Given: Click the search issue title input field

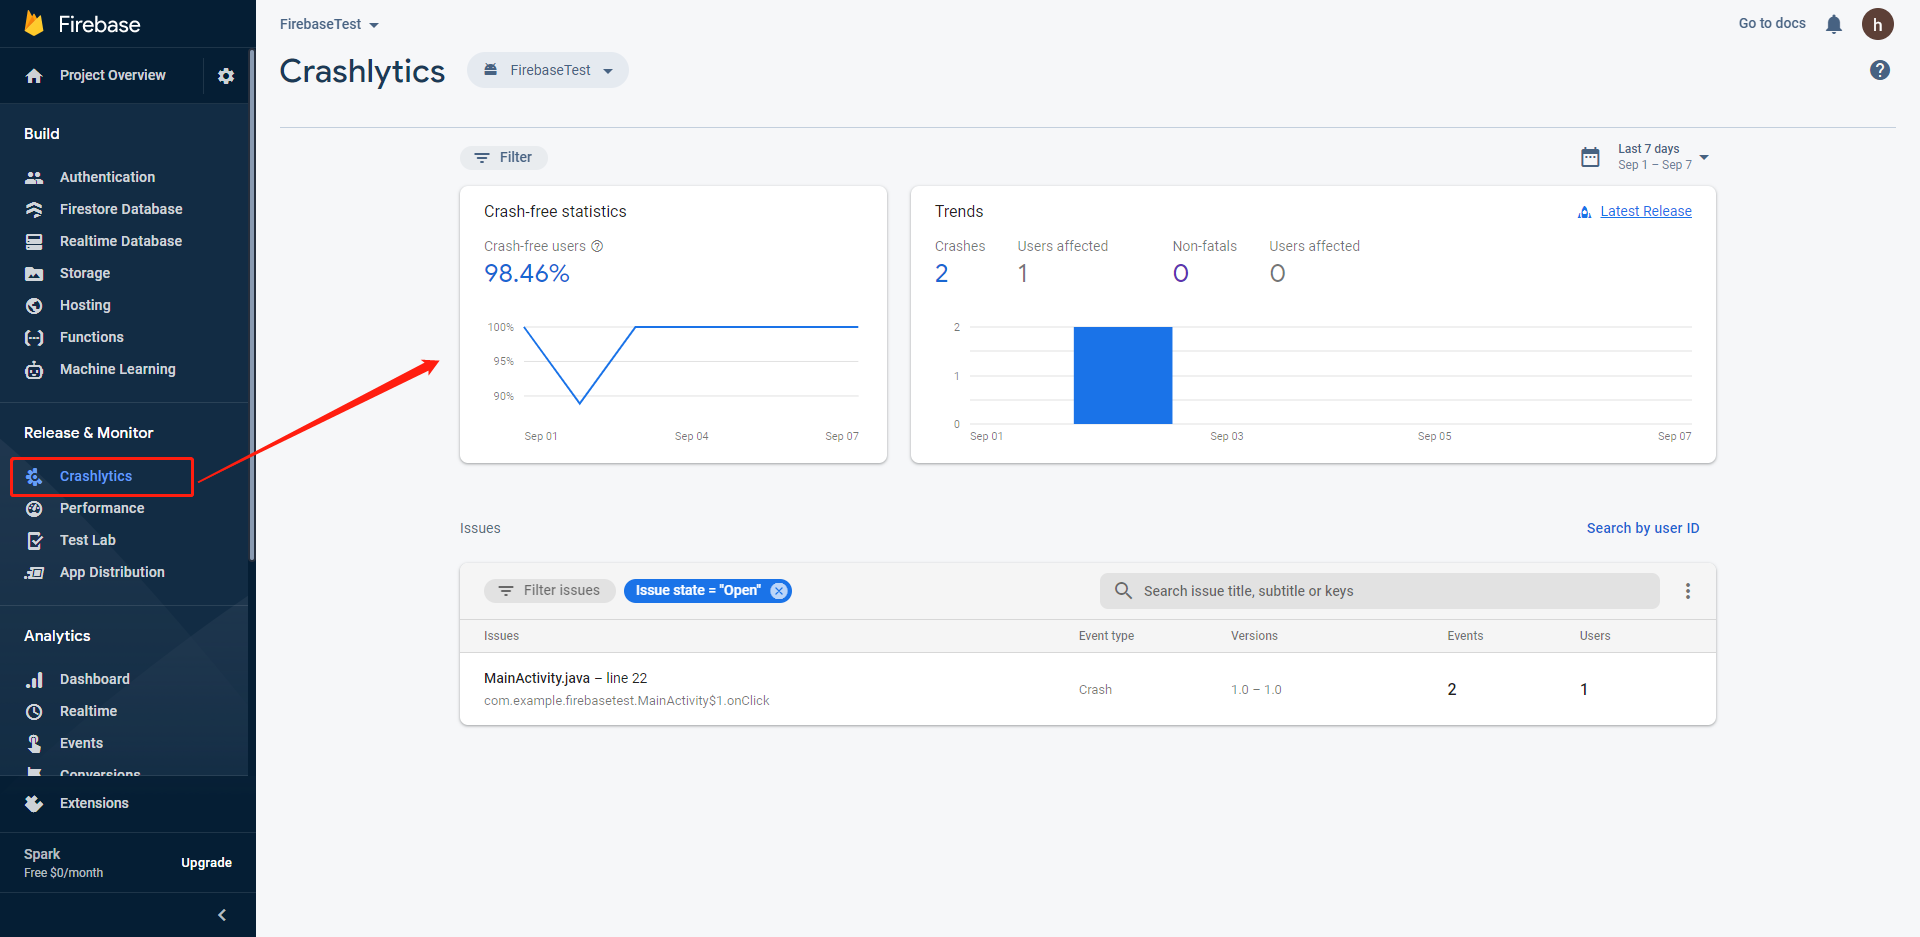Looking at the screenshot, I should (x=1380, y=590).
